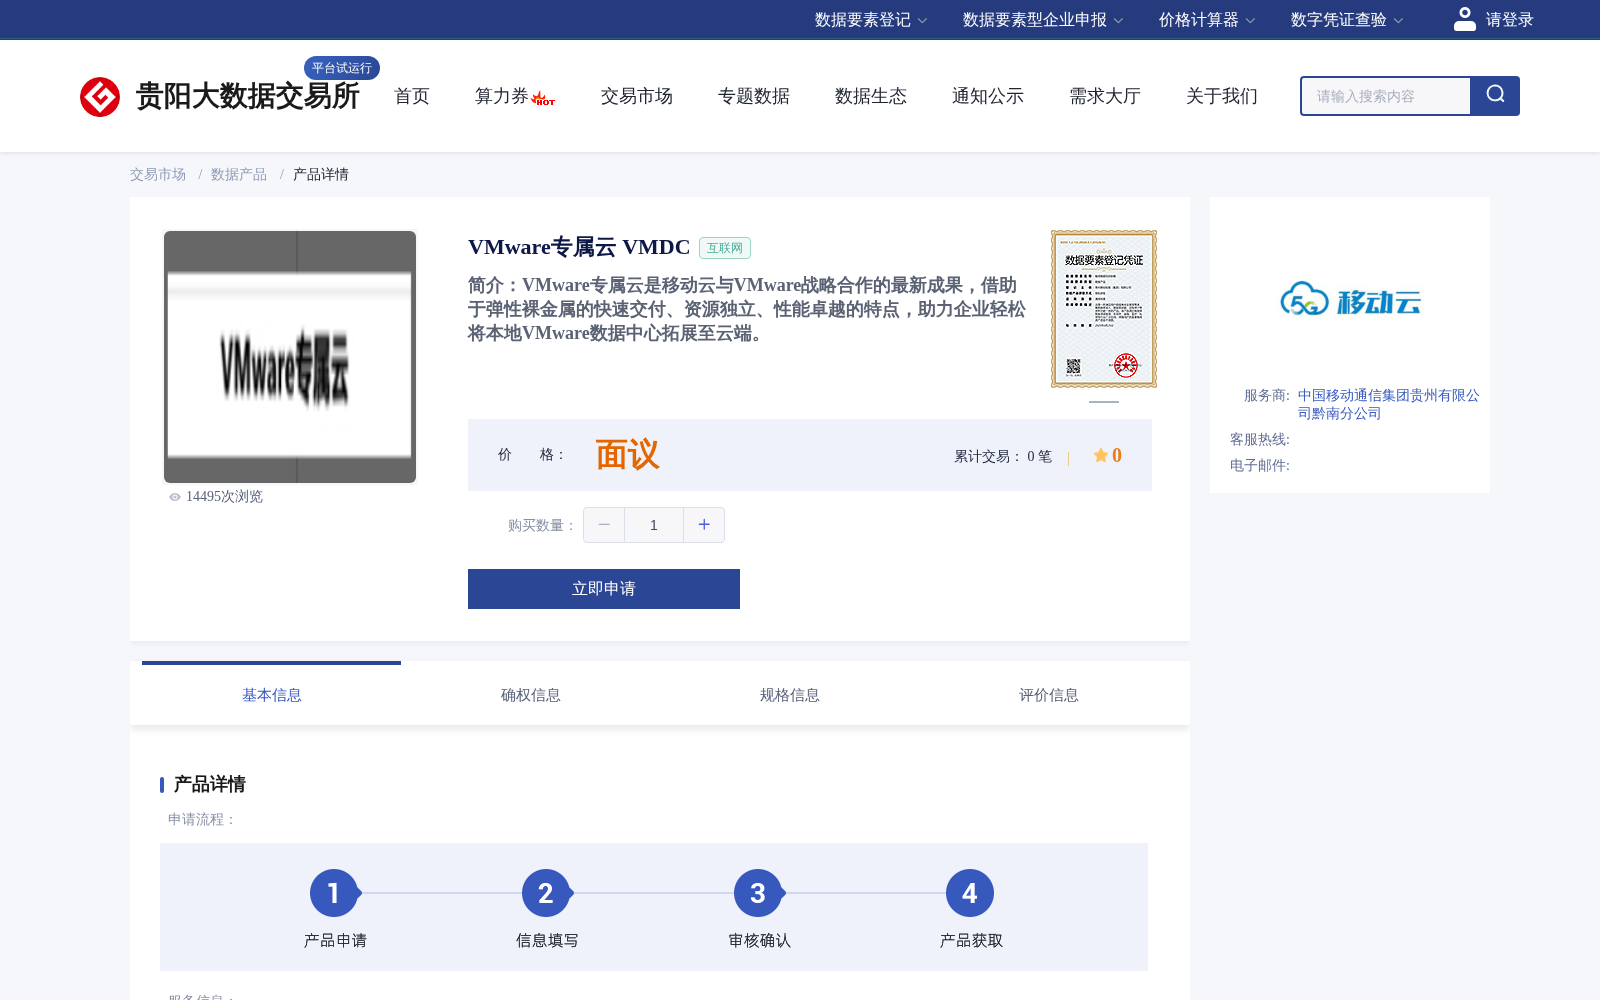Click the 立即申请 button

click(604, 589)
